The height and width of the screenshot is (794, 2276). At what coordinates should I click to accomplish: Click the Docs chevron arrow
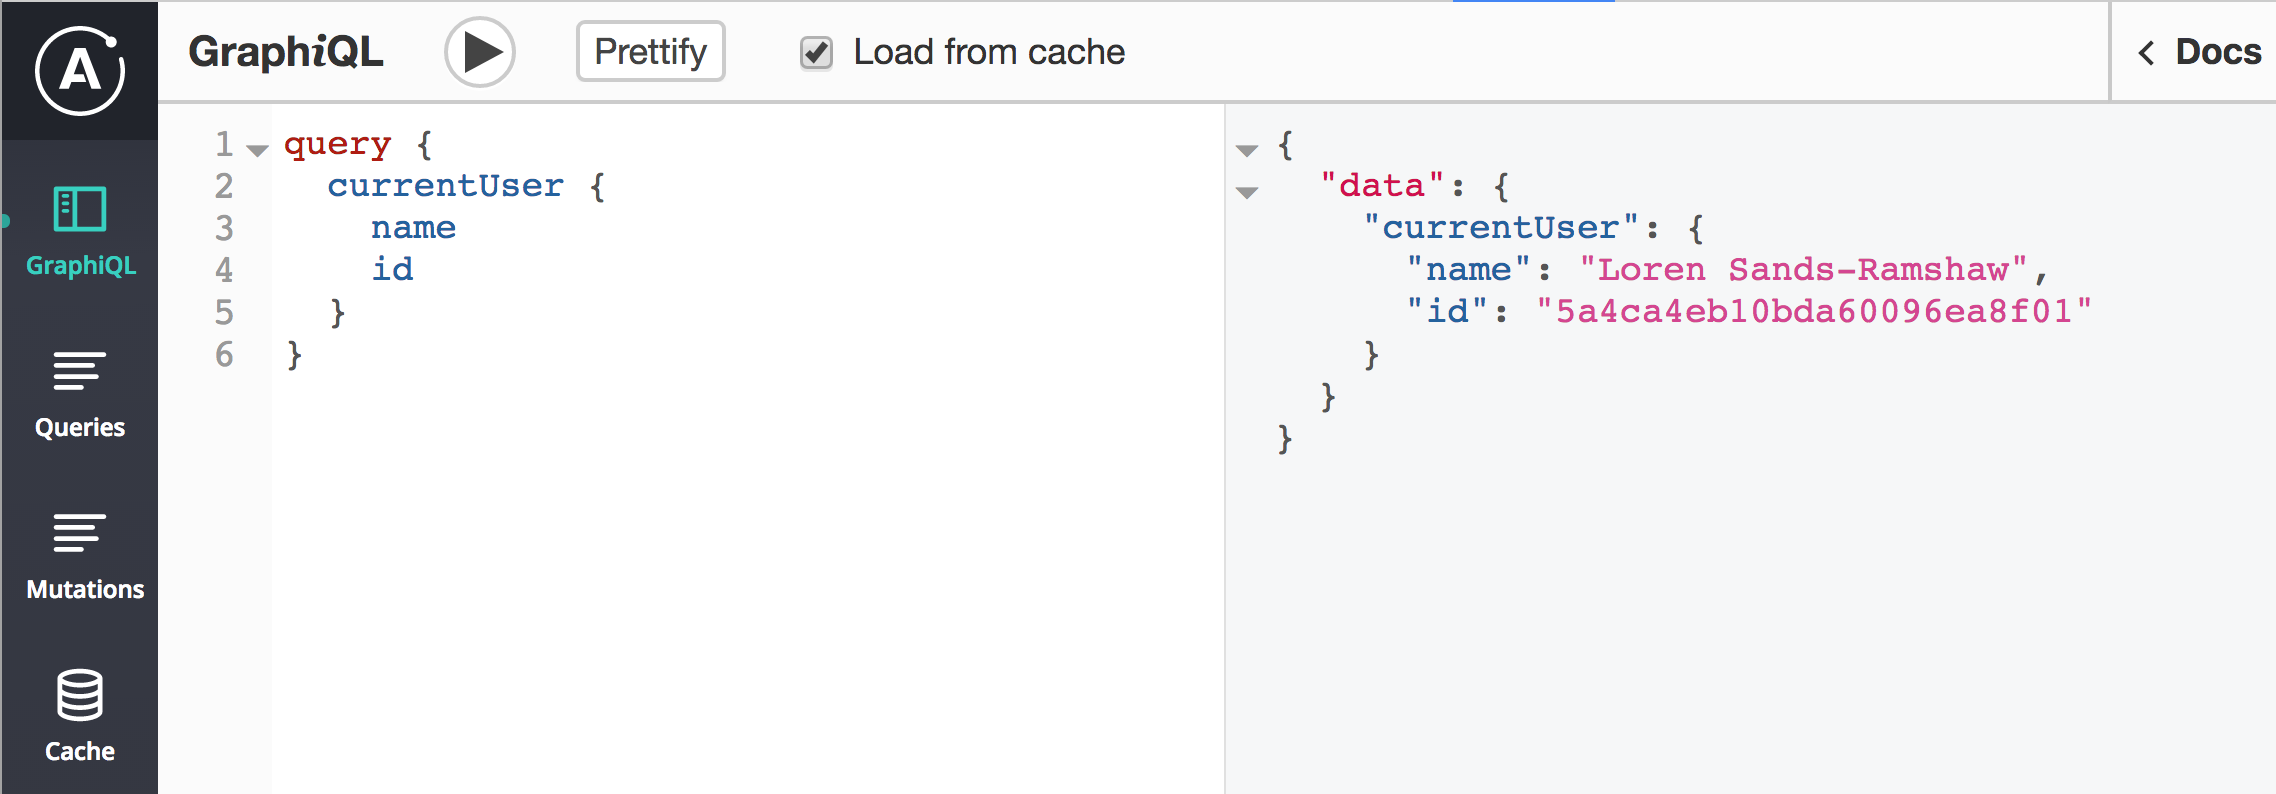tap(2145, 53)
